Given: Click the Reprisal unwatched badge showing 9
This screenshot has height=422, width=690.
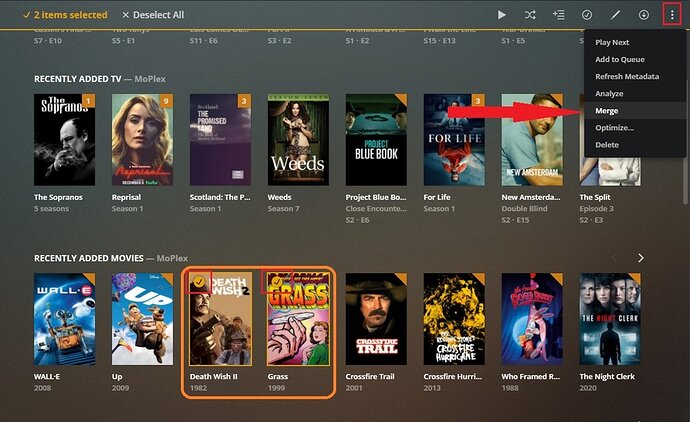Looking at the screenshot, I should pyautogui.click(x=166, y=101).
